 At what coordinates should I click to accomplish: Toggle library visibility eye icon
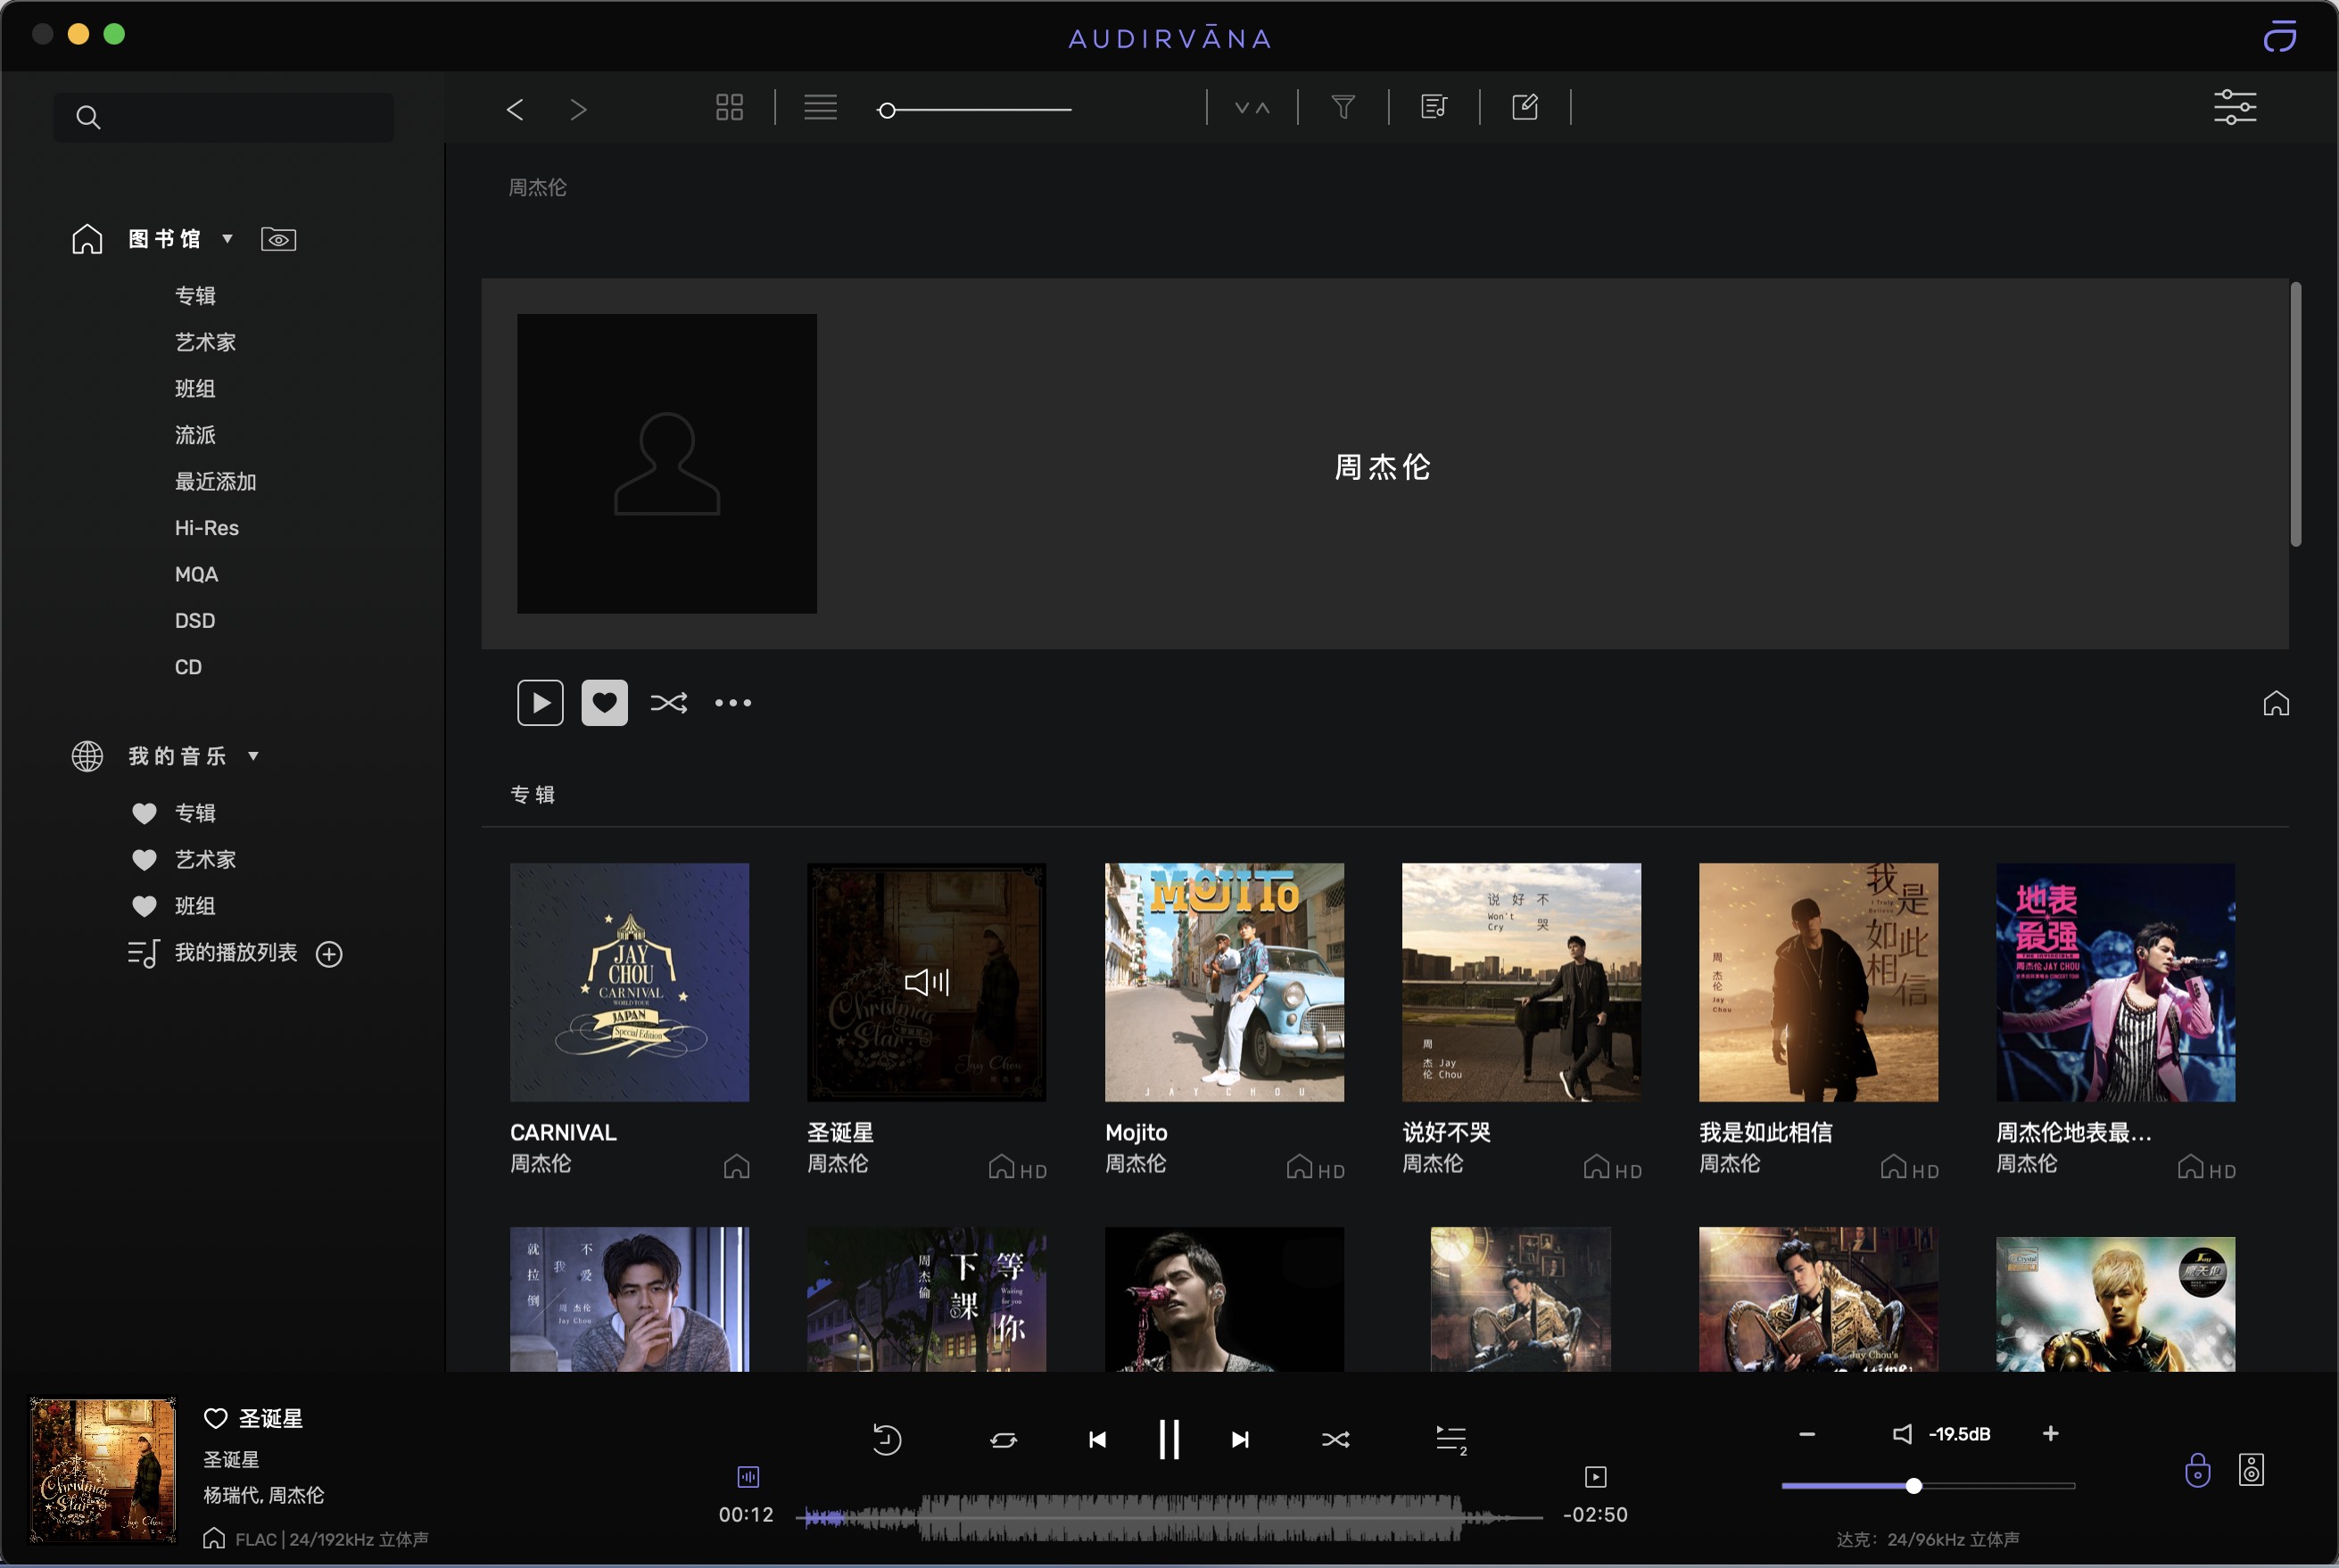click(278, 239)
